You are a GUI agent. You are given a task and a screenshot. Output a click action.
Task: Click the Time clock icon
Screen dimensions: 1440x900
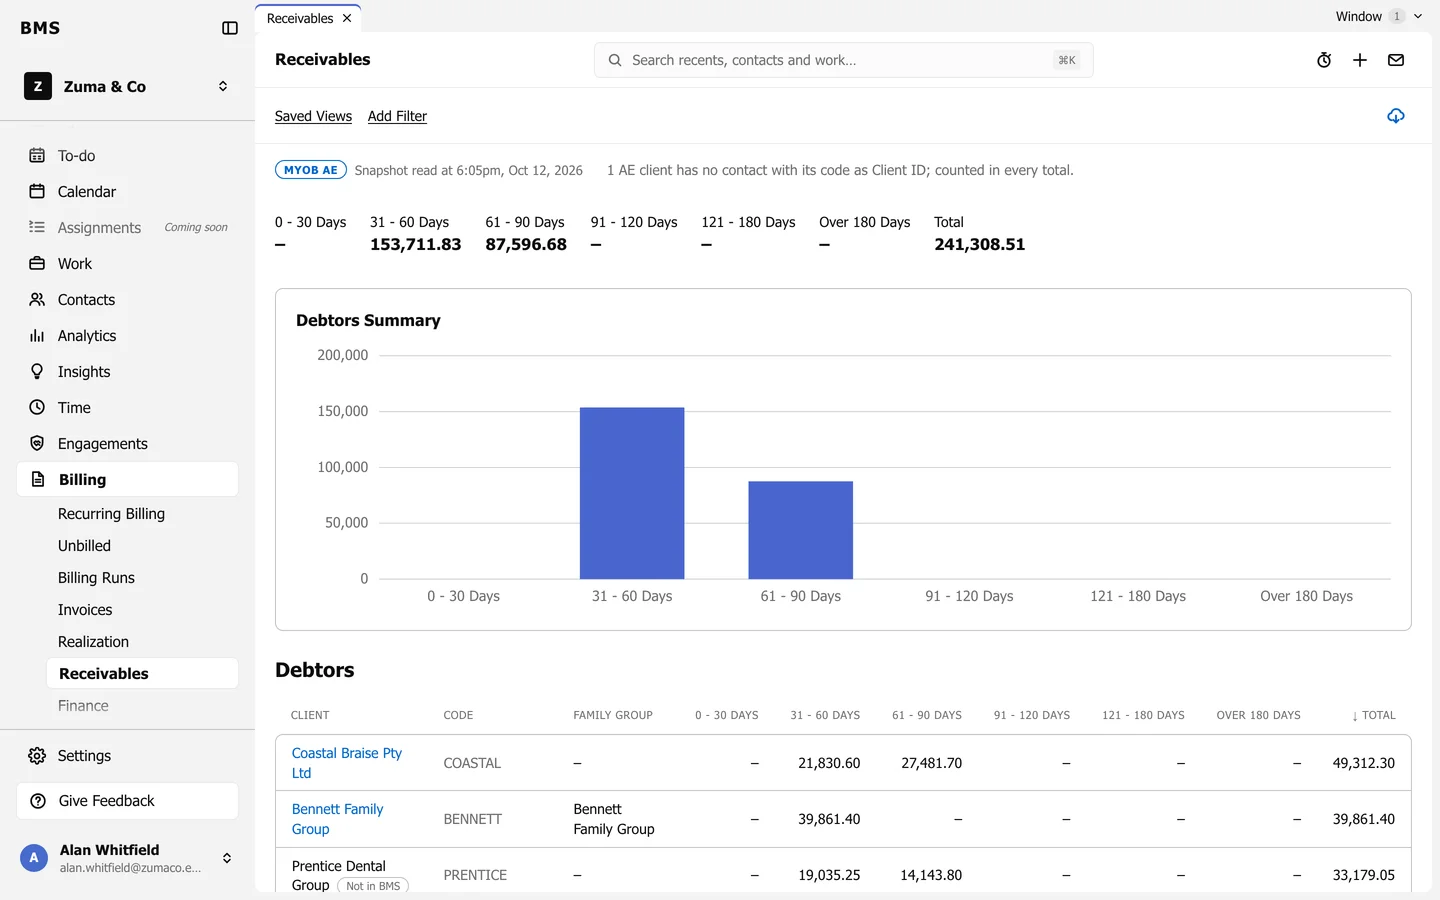point(37,408)
